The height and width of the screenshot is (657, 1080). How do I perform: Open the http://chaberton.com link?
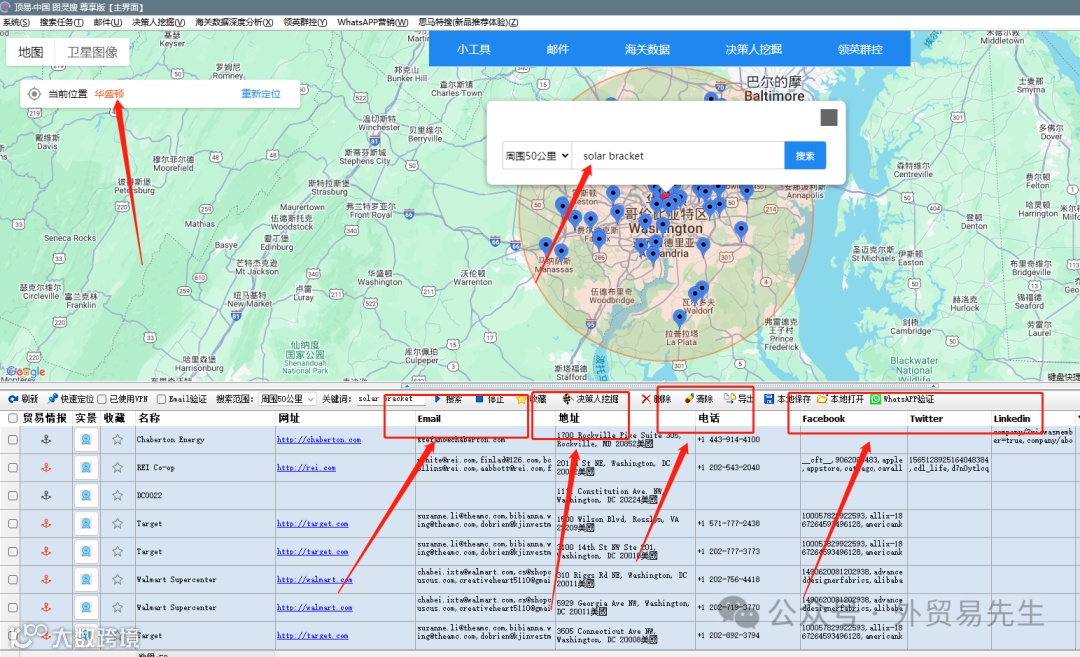click(x=318, y=439)
